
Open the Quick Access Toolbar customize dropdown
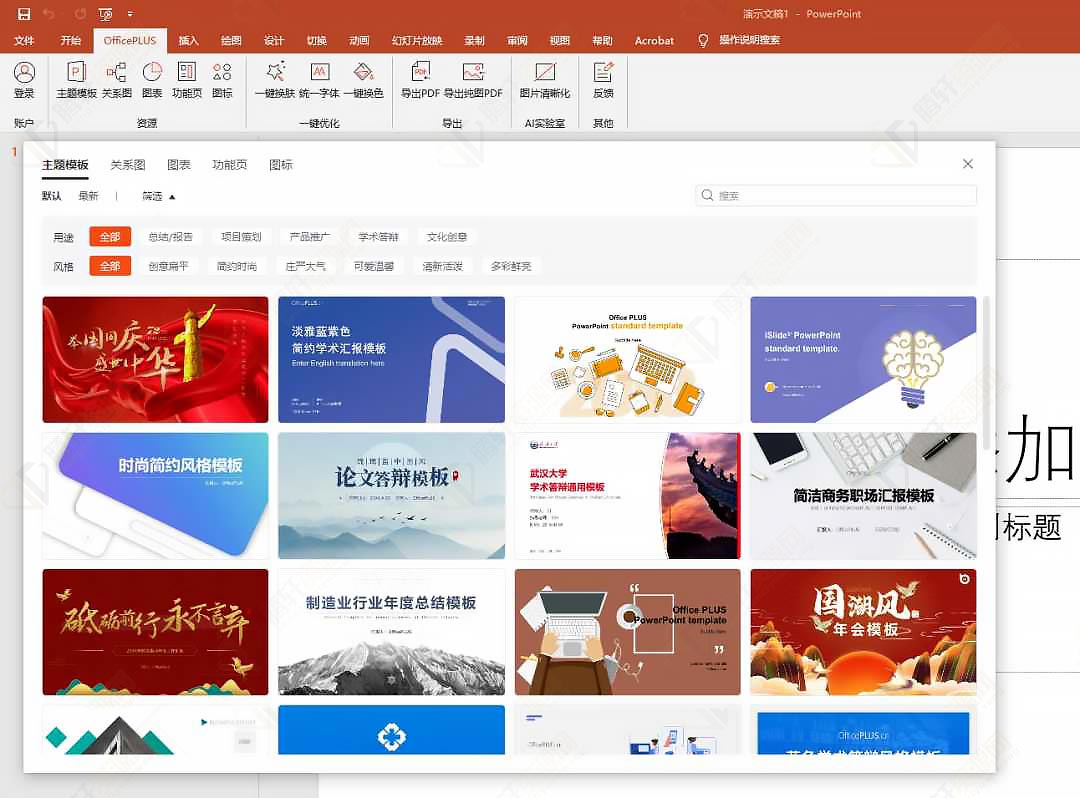tap(132, 14)
